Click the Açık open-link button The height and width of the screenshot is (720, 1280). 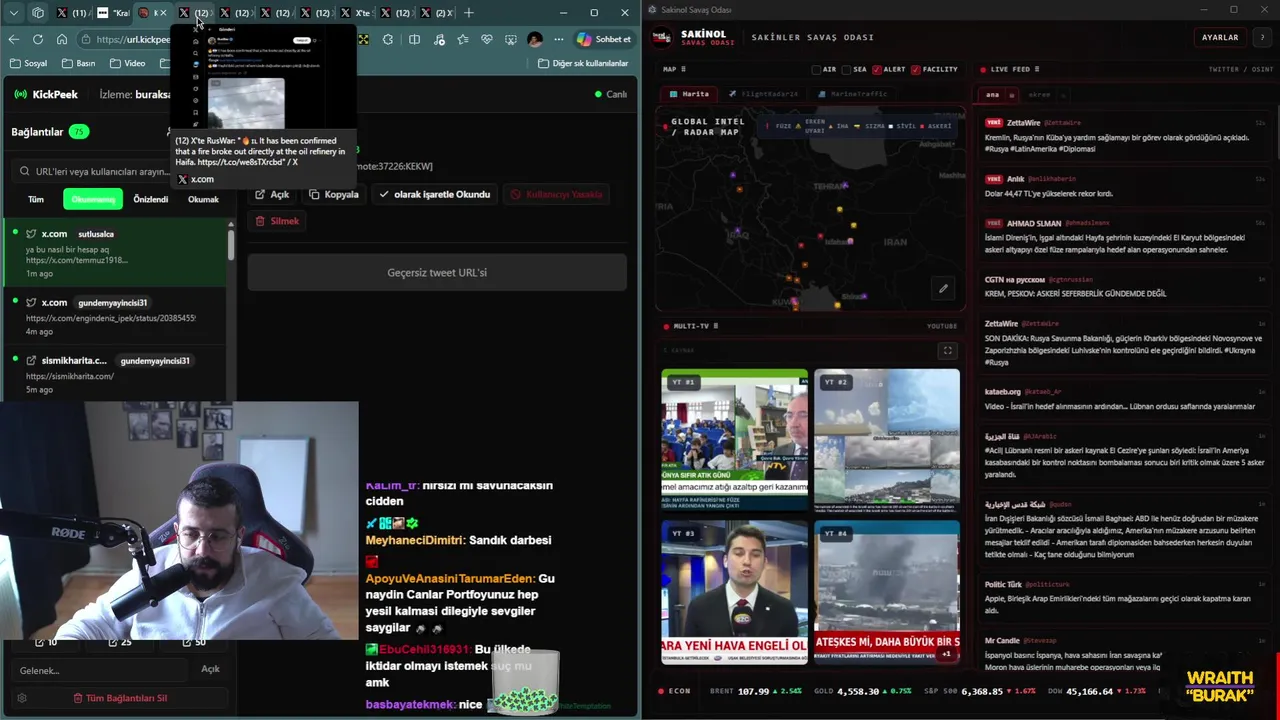click(272, 194)
